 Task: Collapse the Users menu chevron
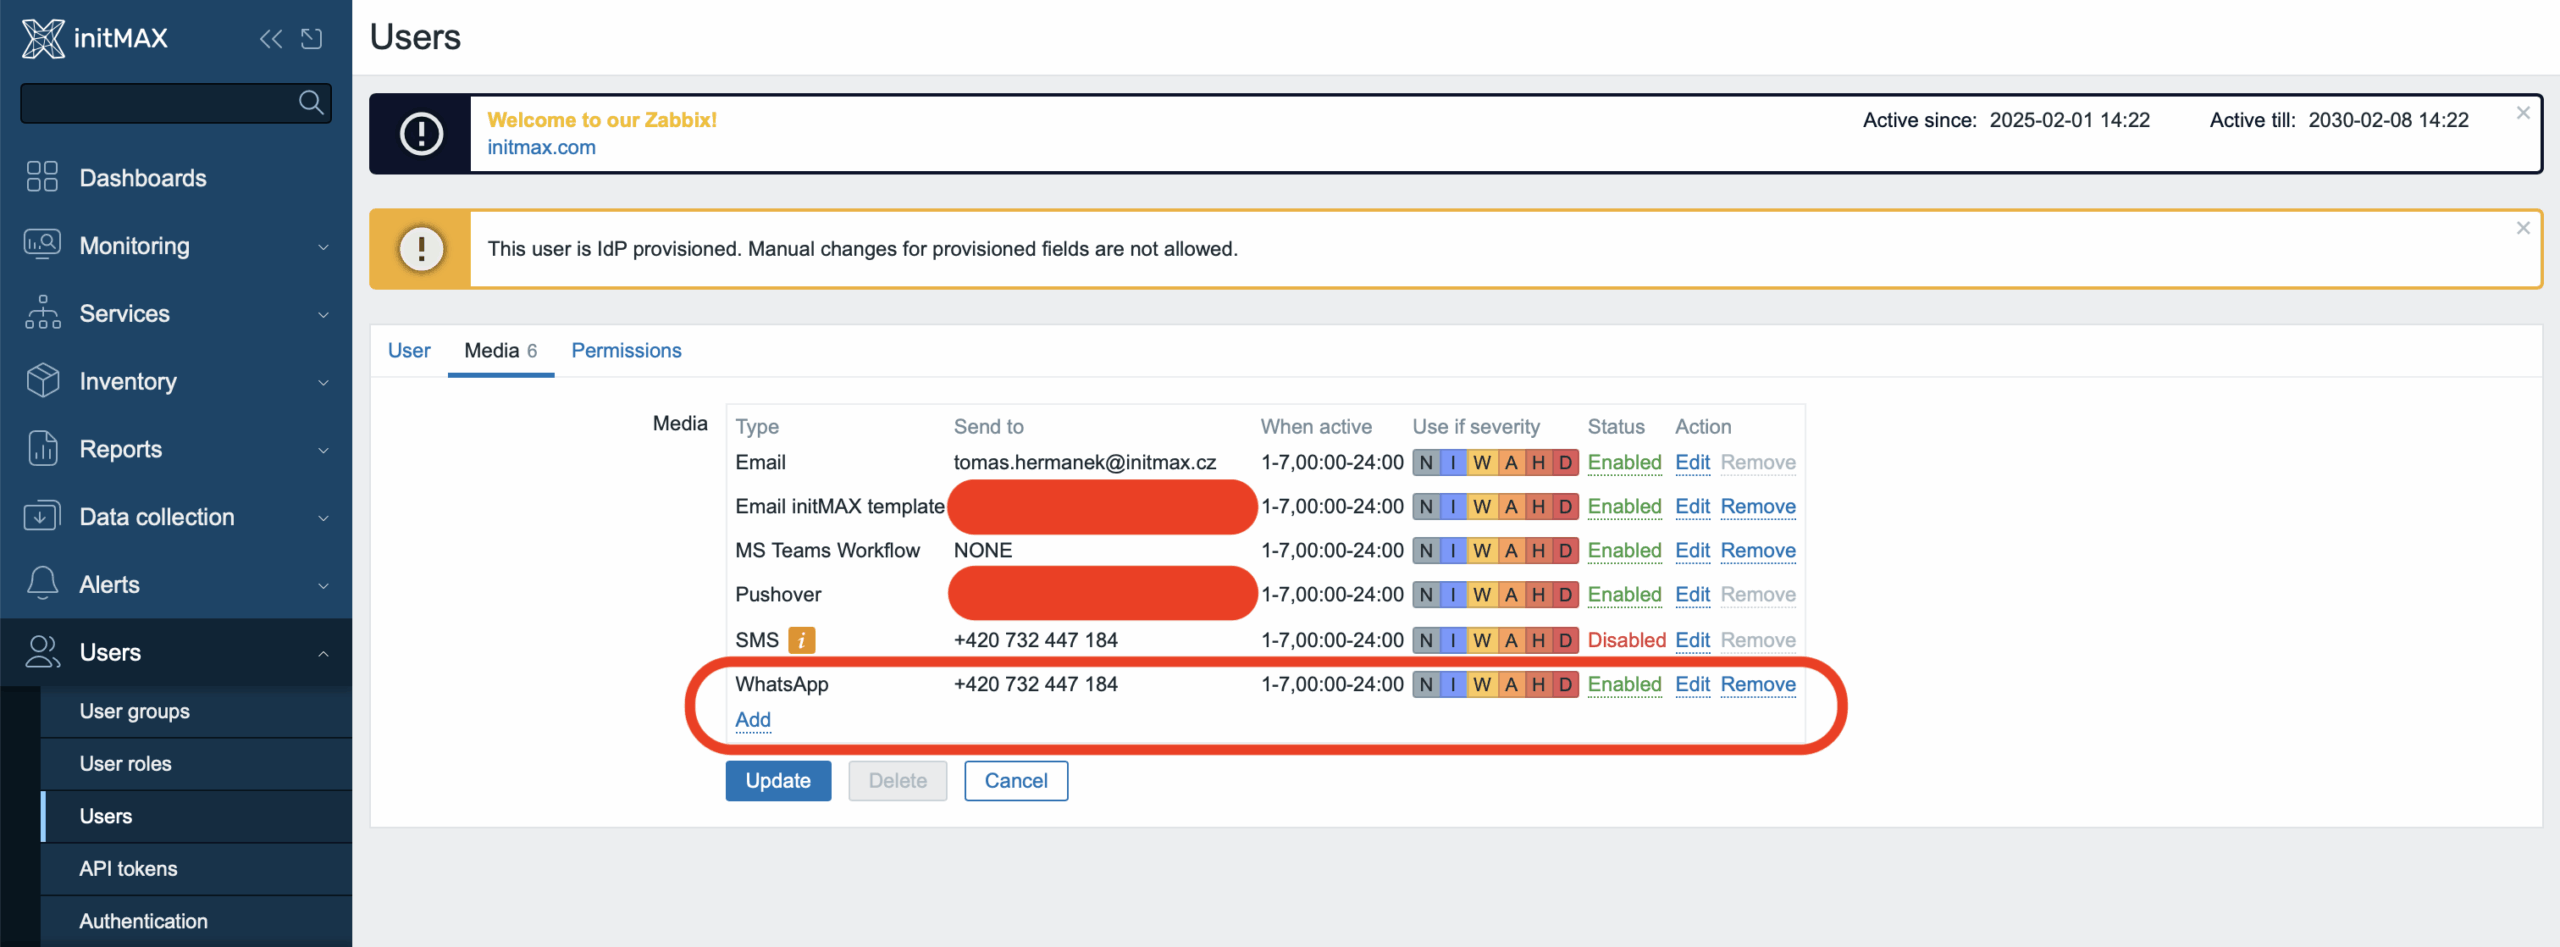coord(323,654)
